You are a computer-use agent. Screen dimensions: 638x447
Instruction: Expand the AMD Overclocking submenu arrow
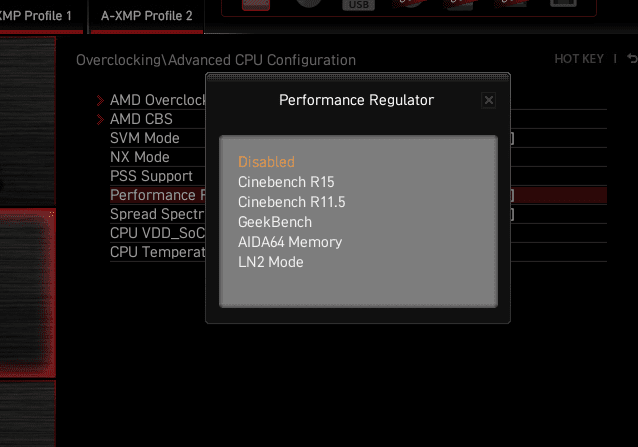(100, 100)
